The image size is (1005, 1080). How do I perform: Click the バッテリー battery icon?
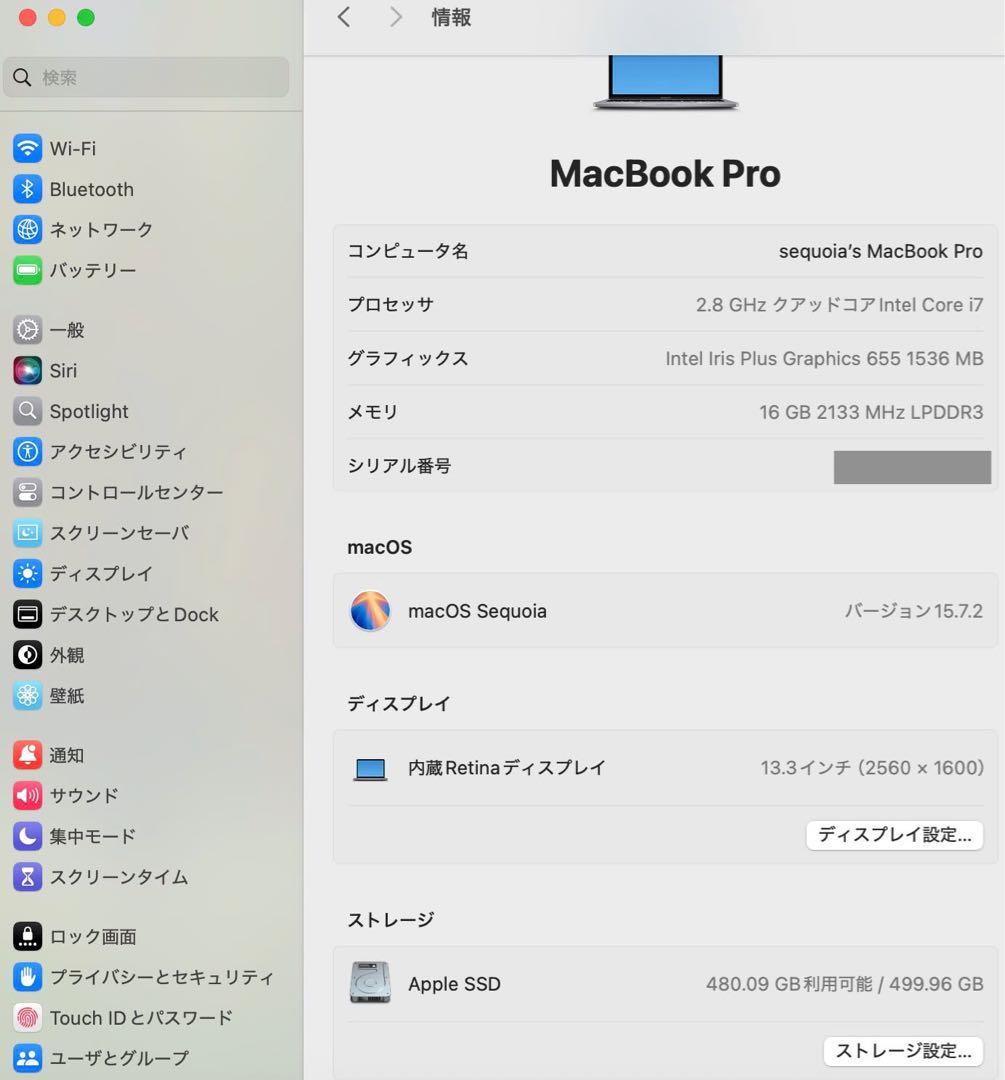pyautogui.click(x=28, y=270)
